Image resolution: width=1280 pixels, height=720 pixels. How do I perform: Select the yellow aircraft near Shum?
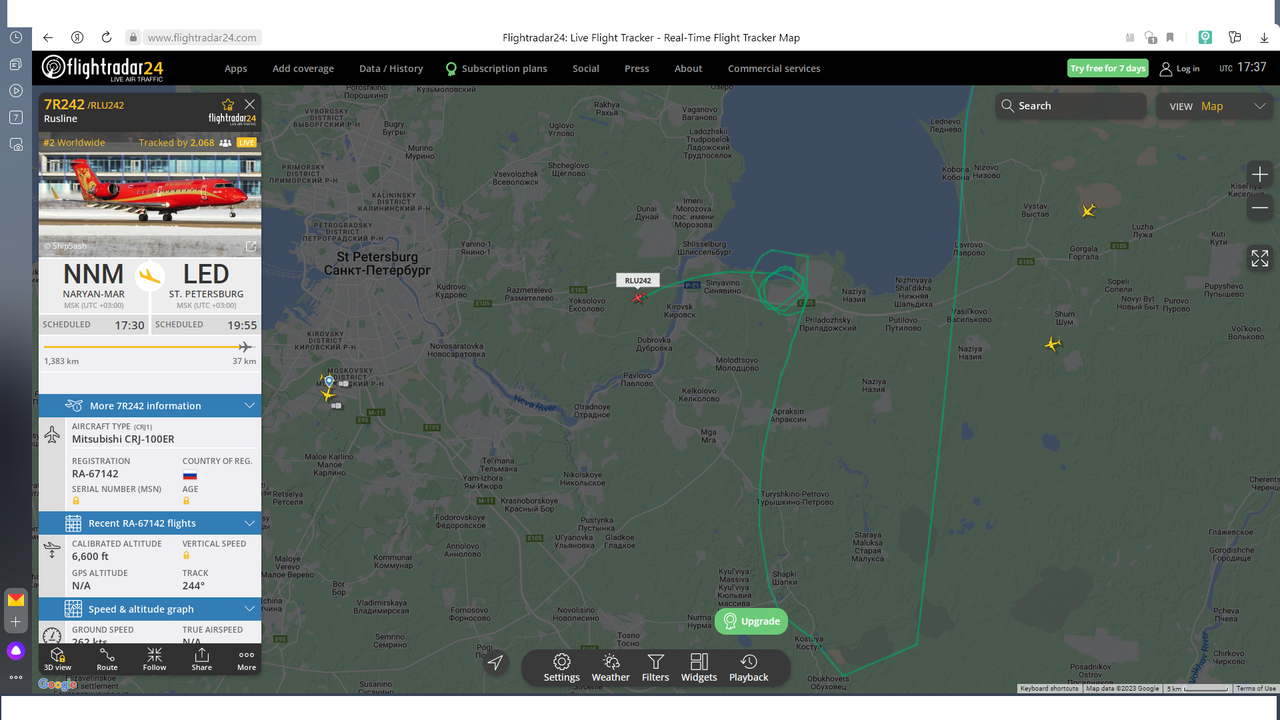pyautogui.click(x=1052, y=344)
